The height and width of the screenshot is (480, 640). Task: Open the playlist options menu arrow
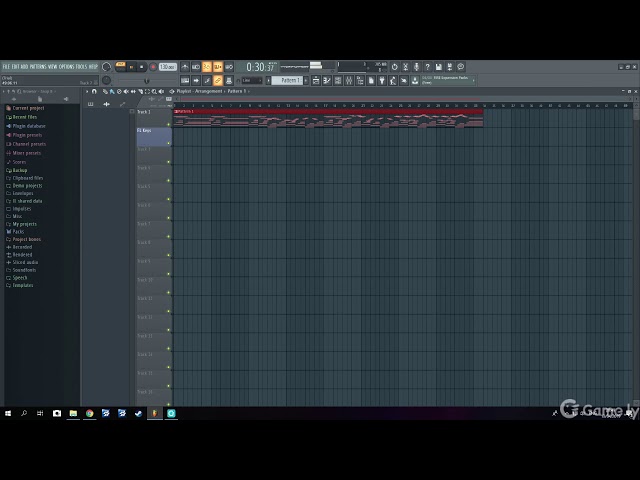tap(87, 91)
